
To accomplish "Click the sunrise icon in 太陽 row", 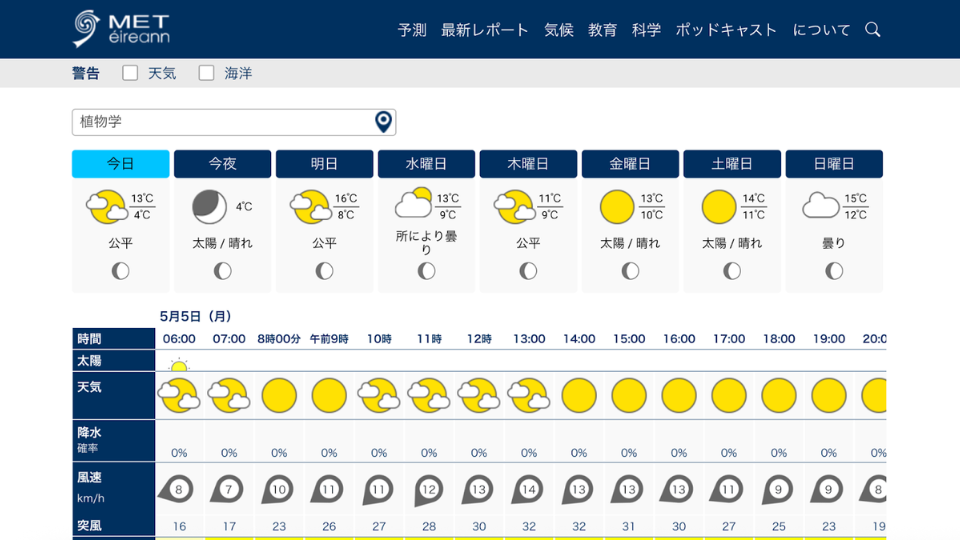I will pos(179,365).
